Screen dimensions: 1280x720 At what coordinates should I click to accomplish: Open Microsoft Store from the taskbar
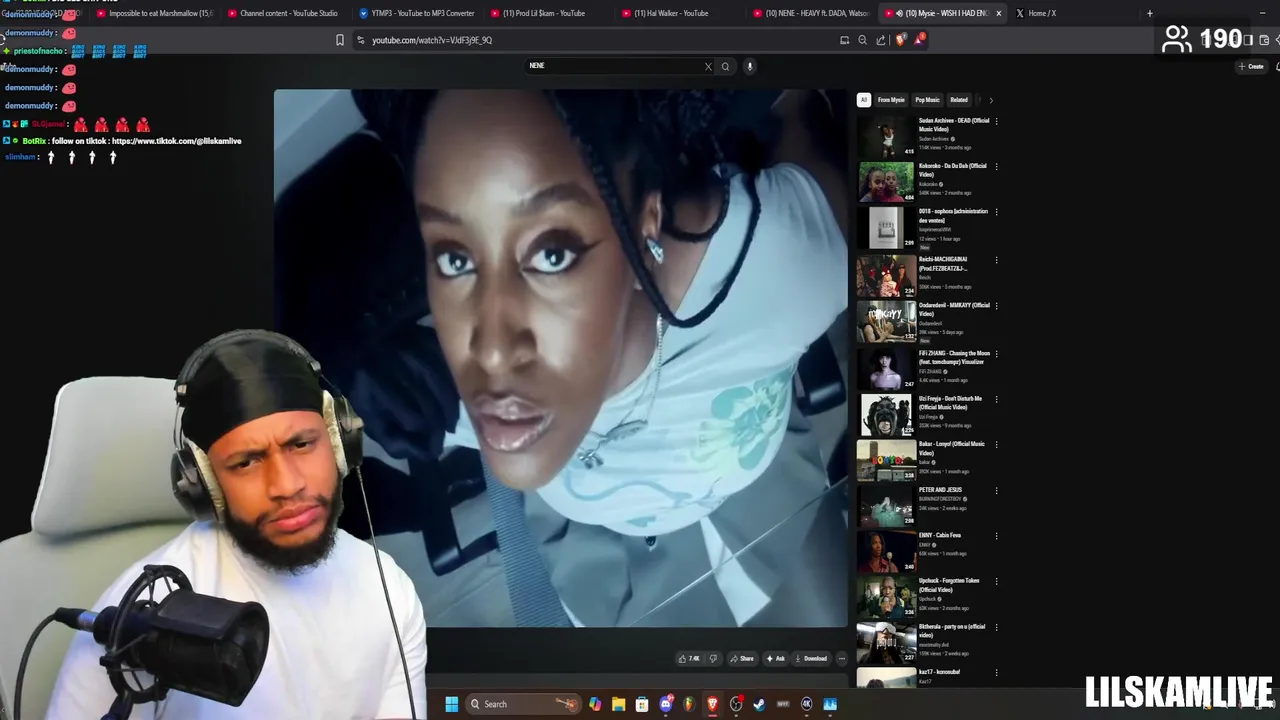pyautogui.click(x=642, y=704)
